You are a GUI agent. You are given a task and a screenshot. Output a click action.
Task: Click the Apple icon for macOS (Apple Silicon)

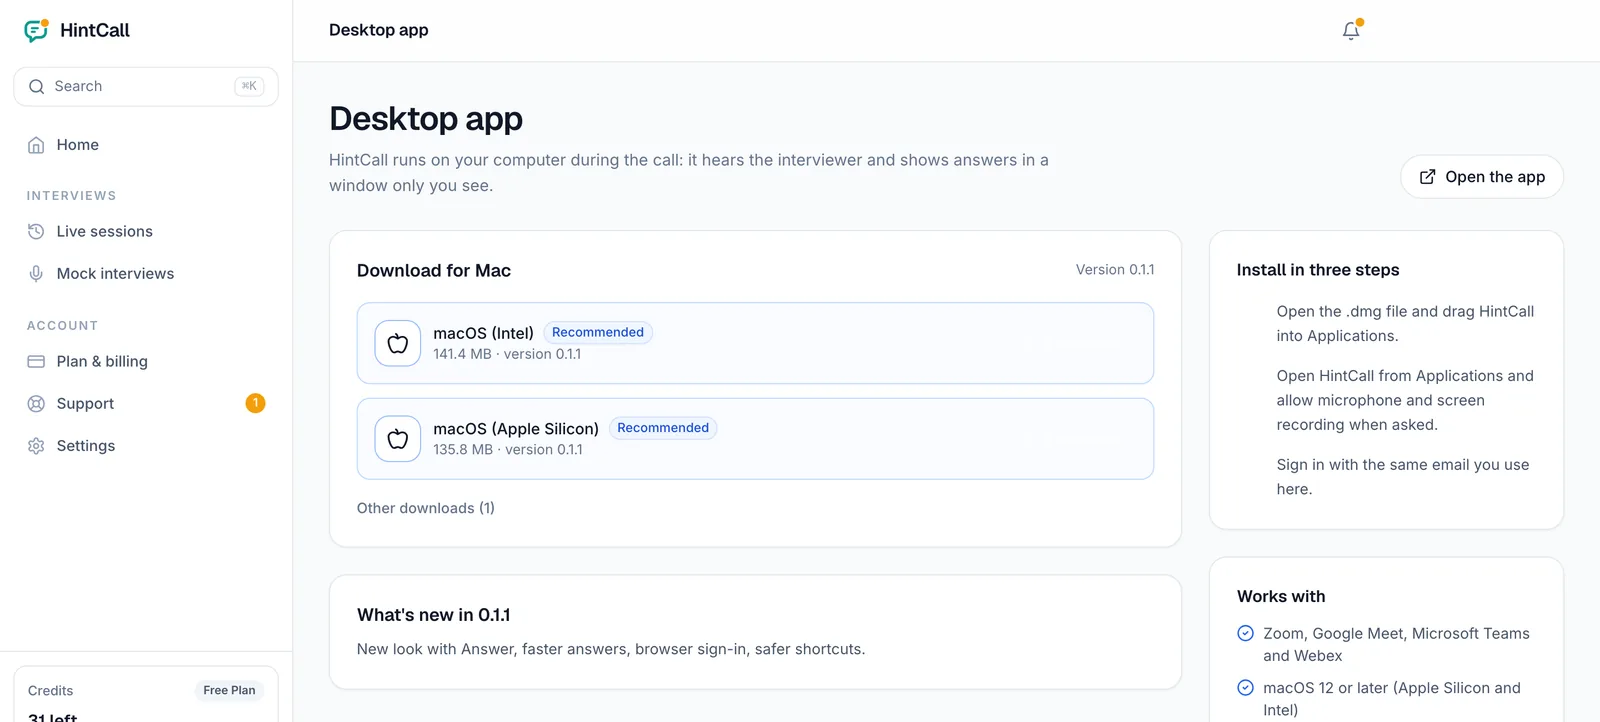click(x=398, y=439)
